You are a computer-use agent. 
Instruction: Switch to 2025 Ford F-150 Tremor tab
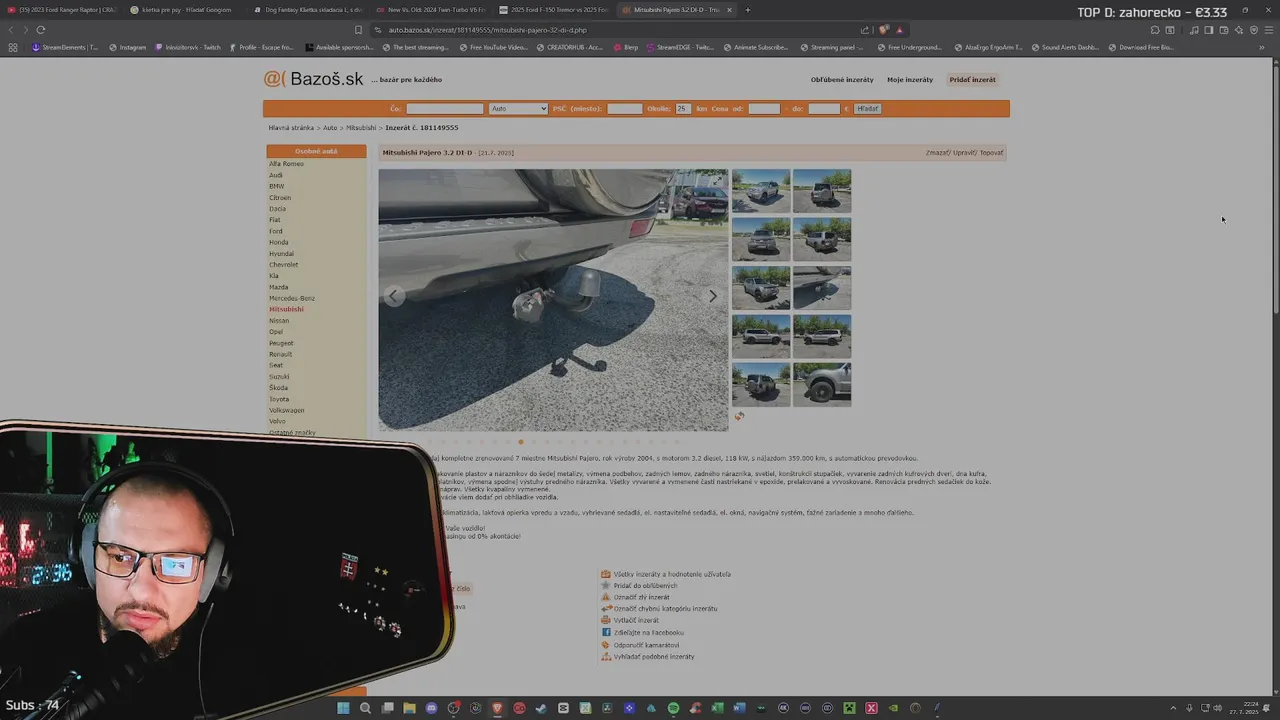(552, 10)
